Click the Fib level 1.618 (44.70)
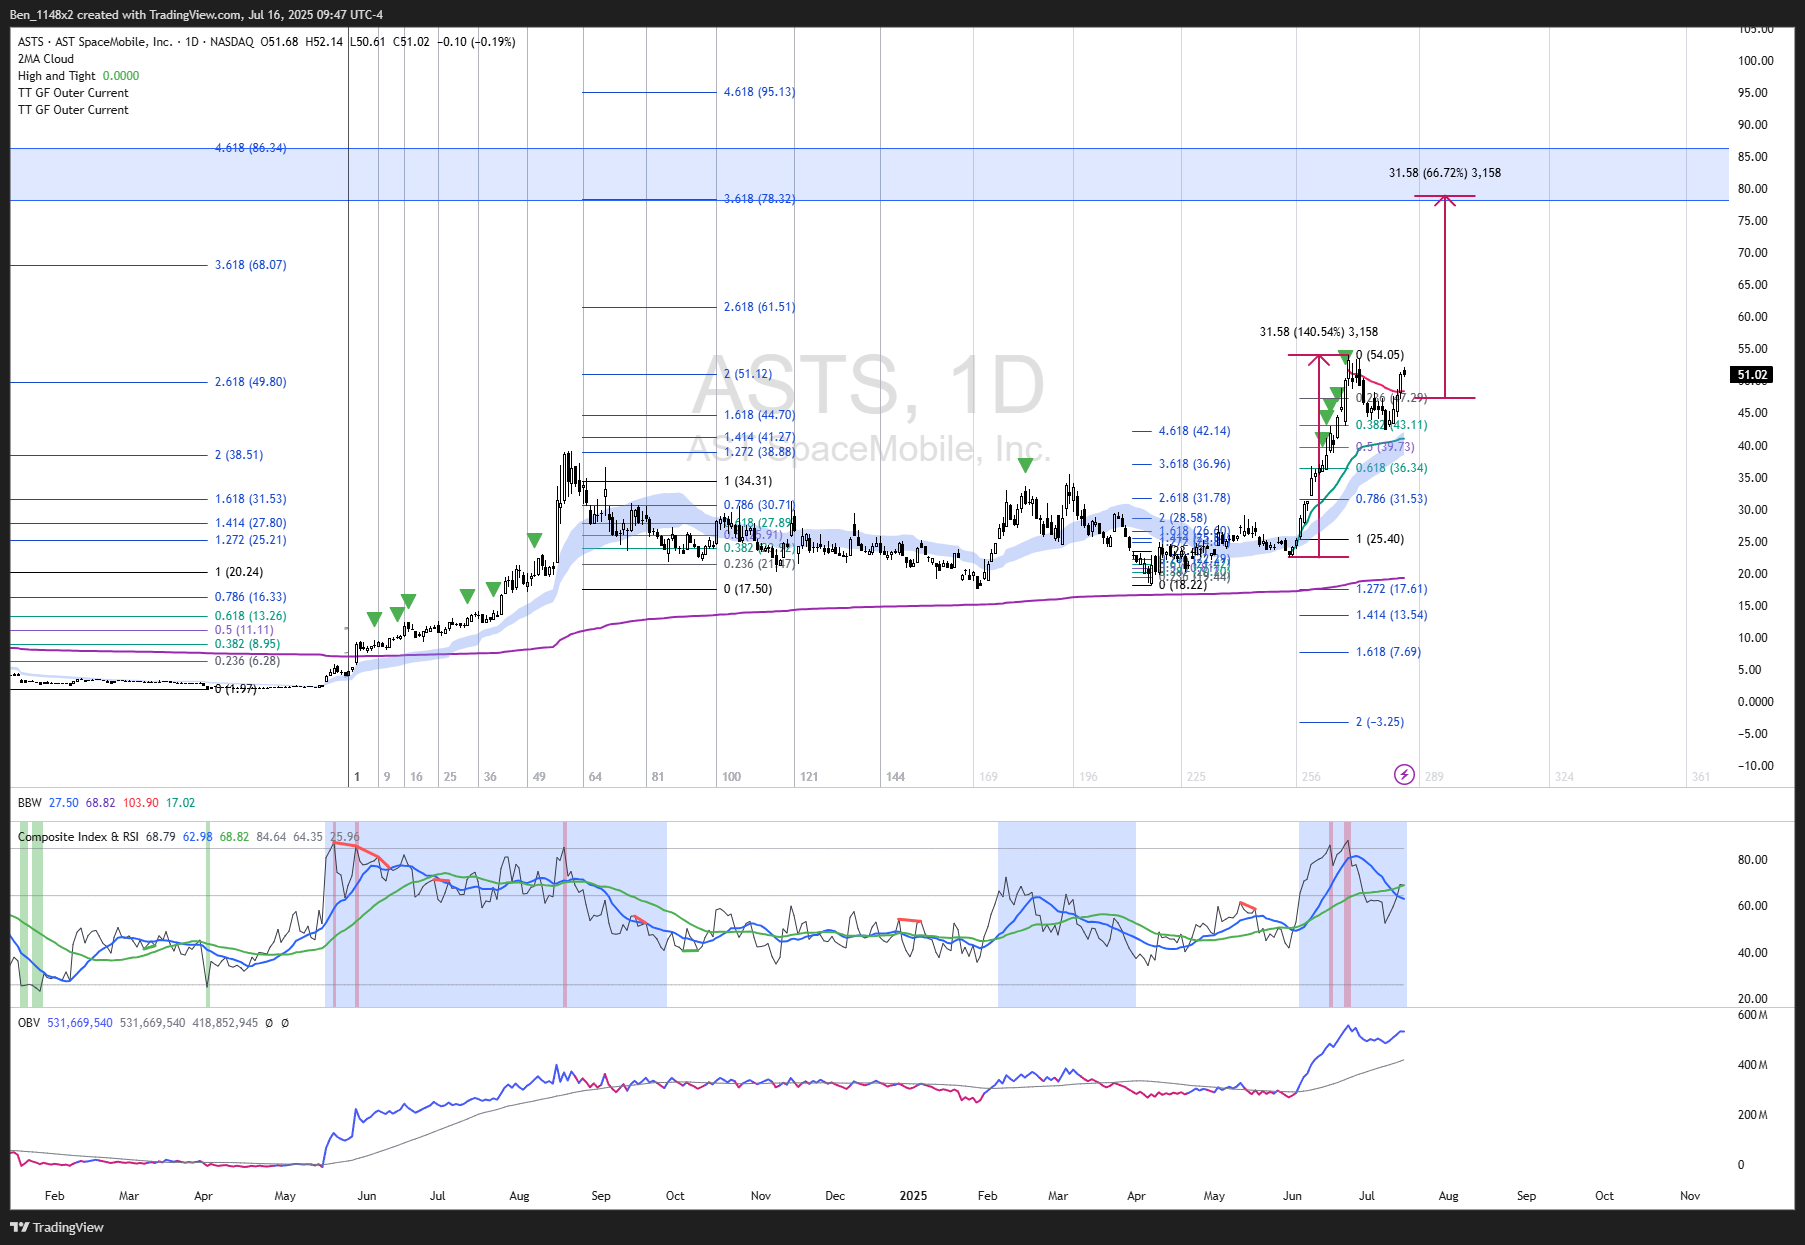This screenshot has width=1805, height=1245. coord(759,415)
